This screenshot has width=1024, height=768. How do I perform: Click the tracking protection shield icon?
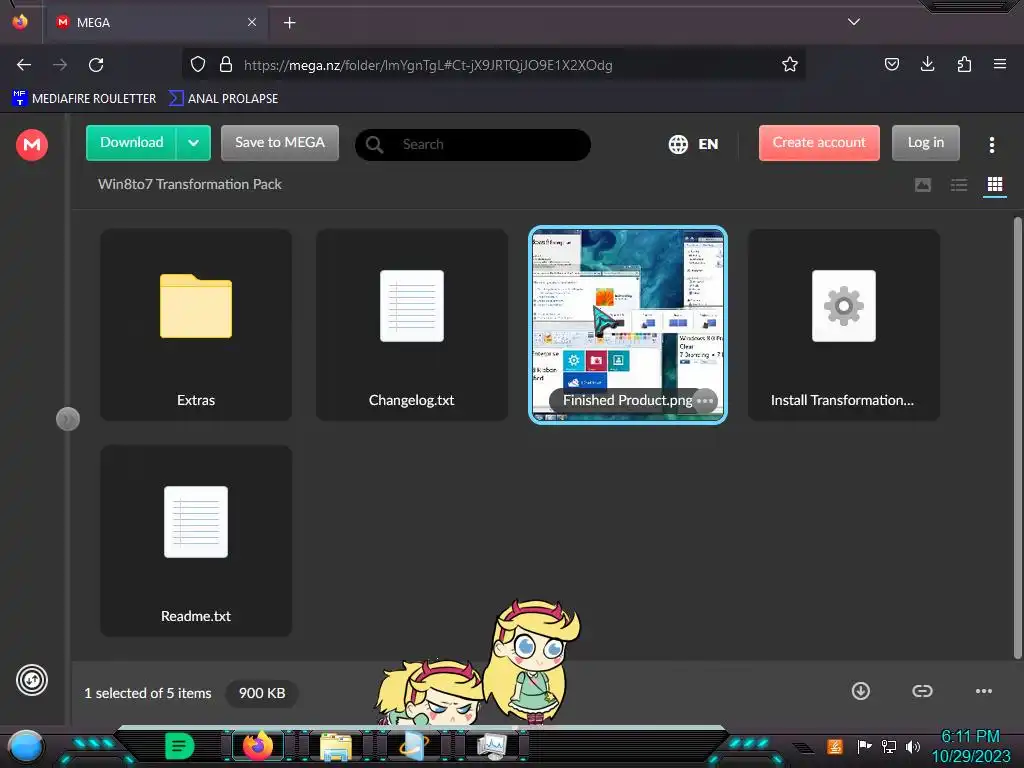pos(198,65)
